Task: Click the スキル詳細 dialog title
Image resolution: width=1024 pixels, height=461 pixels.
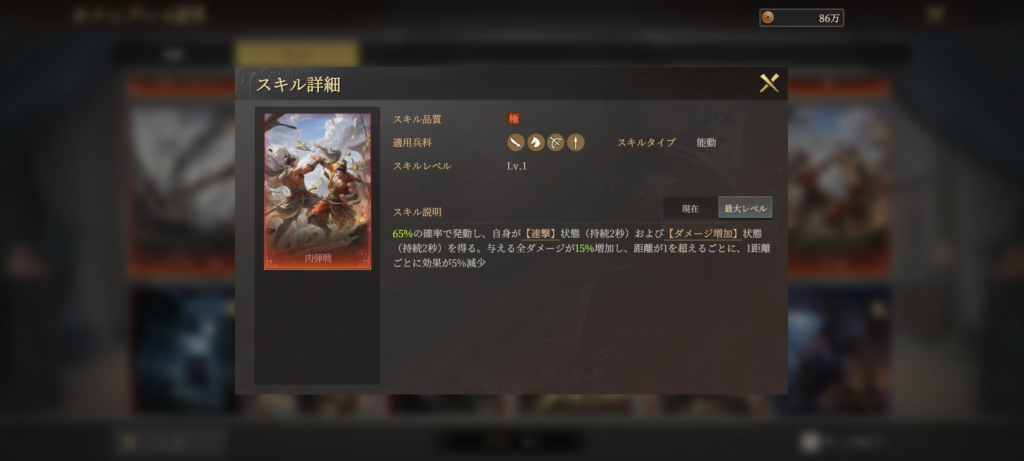Action: [298, 84]
